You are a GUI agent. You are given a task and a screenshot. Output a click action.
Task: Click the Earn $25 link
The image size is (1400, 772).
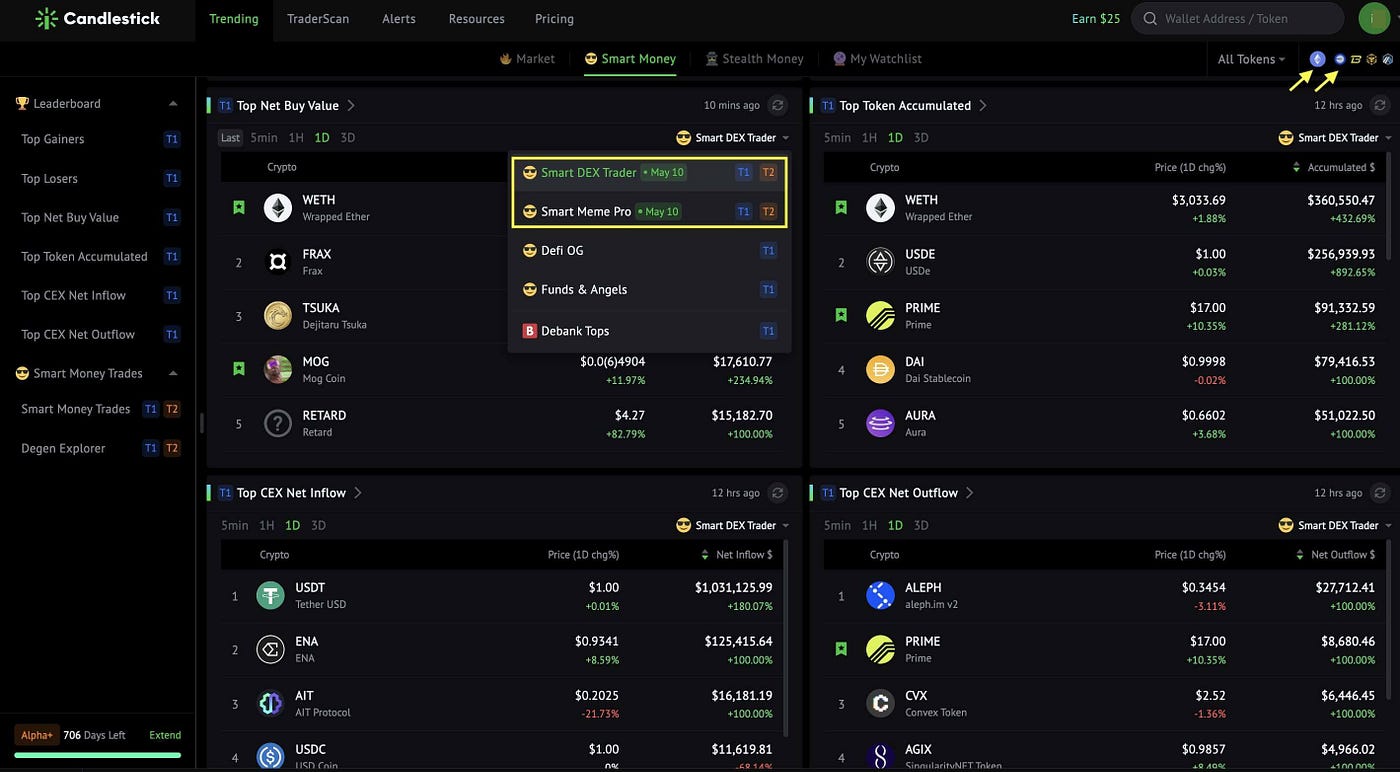pyautogui.click(x=1096, y=18)
